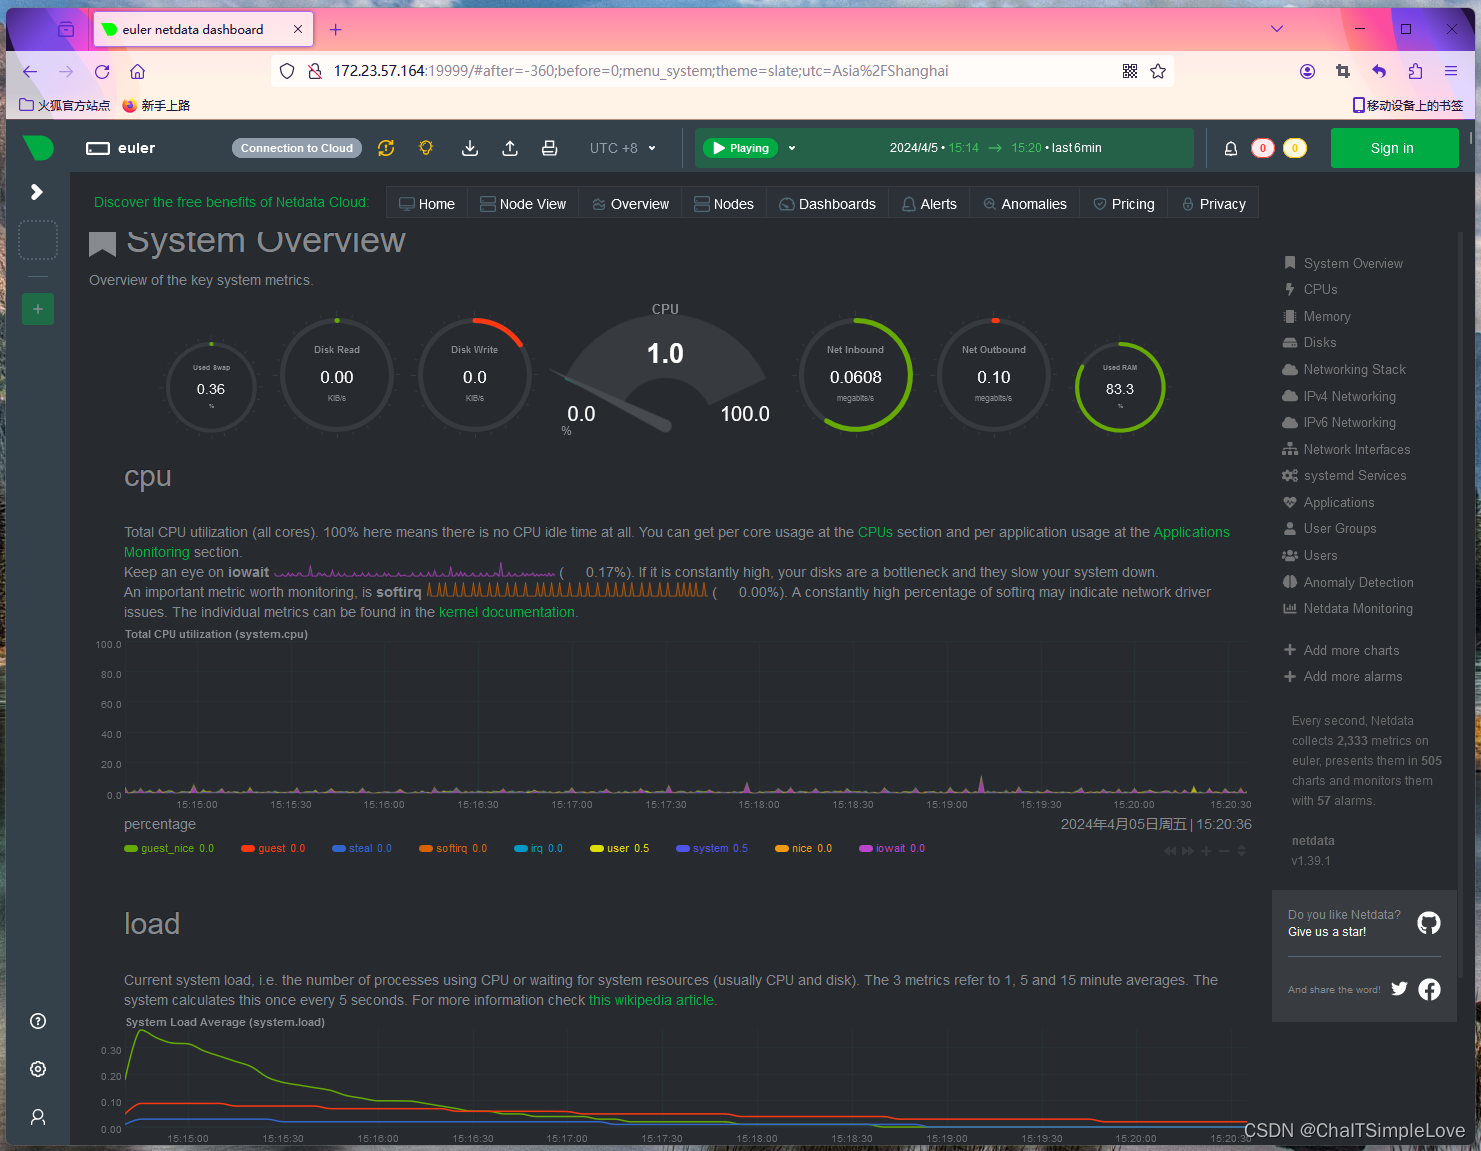Jump to CPUs section in right menu

click(x=1310, y=290)
